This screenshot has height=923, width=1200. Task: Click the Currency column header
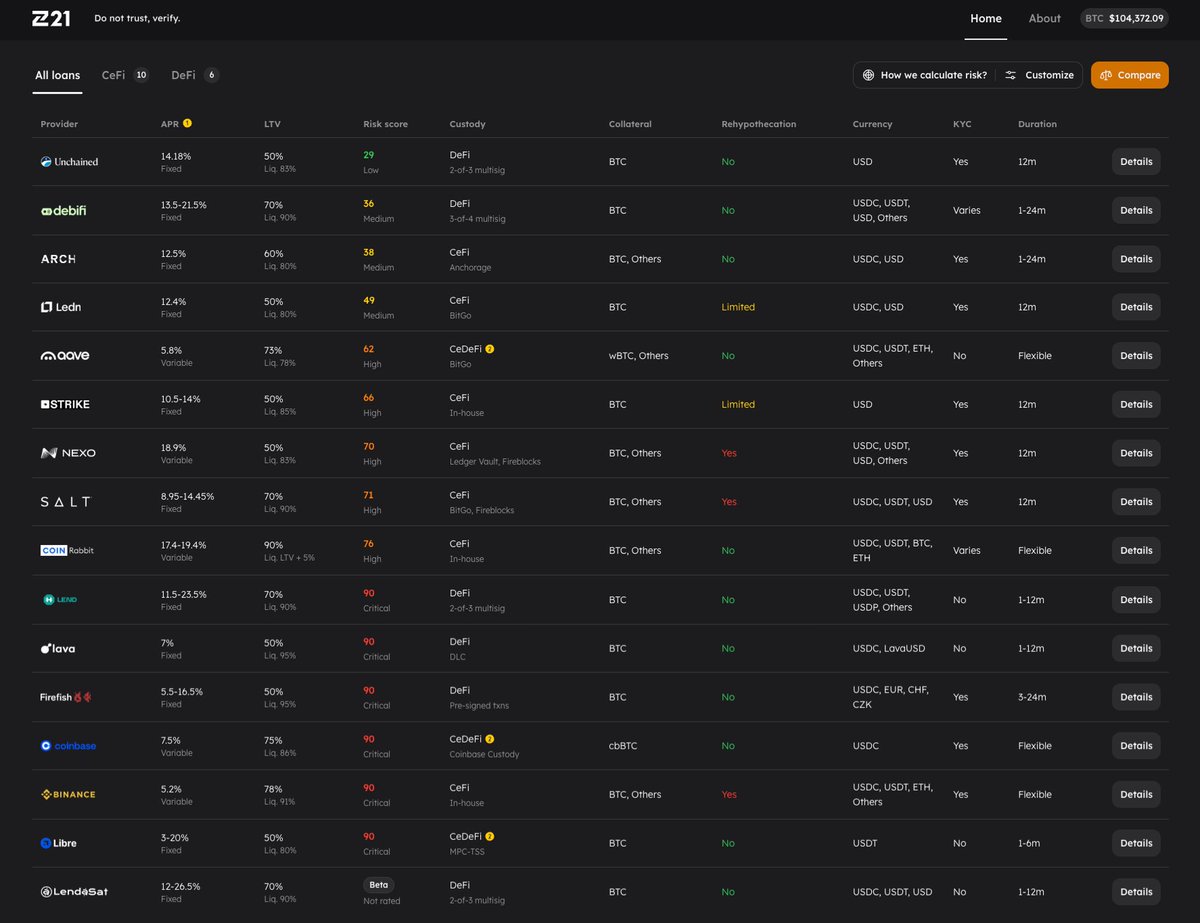click(872, 124)
